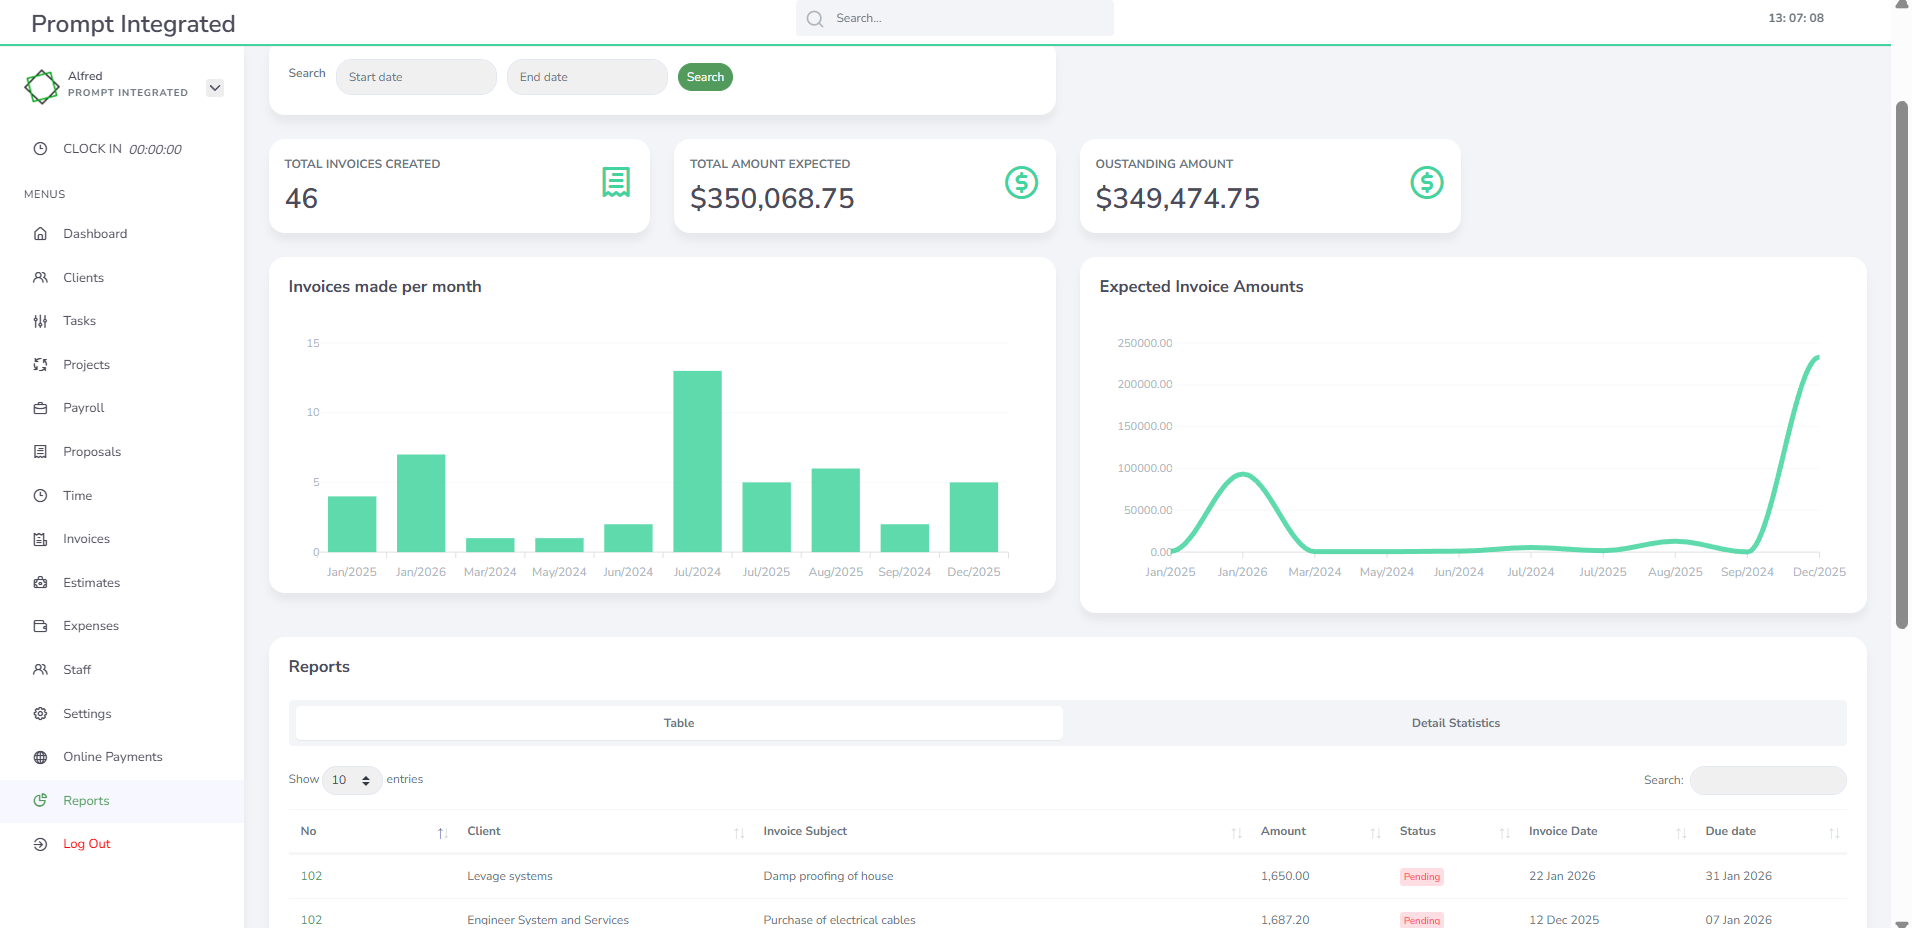Image resolution: width=1912 pixels, height=928 pixels.
Task: Click the Dashboard home icon in sidebar
Action: pyautogui.click(x=40, y=234)
